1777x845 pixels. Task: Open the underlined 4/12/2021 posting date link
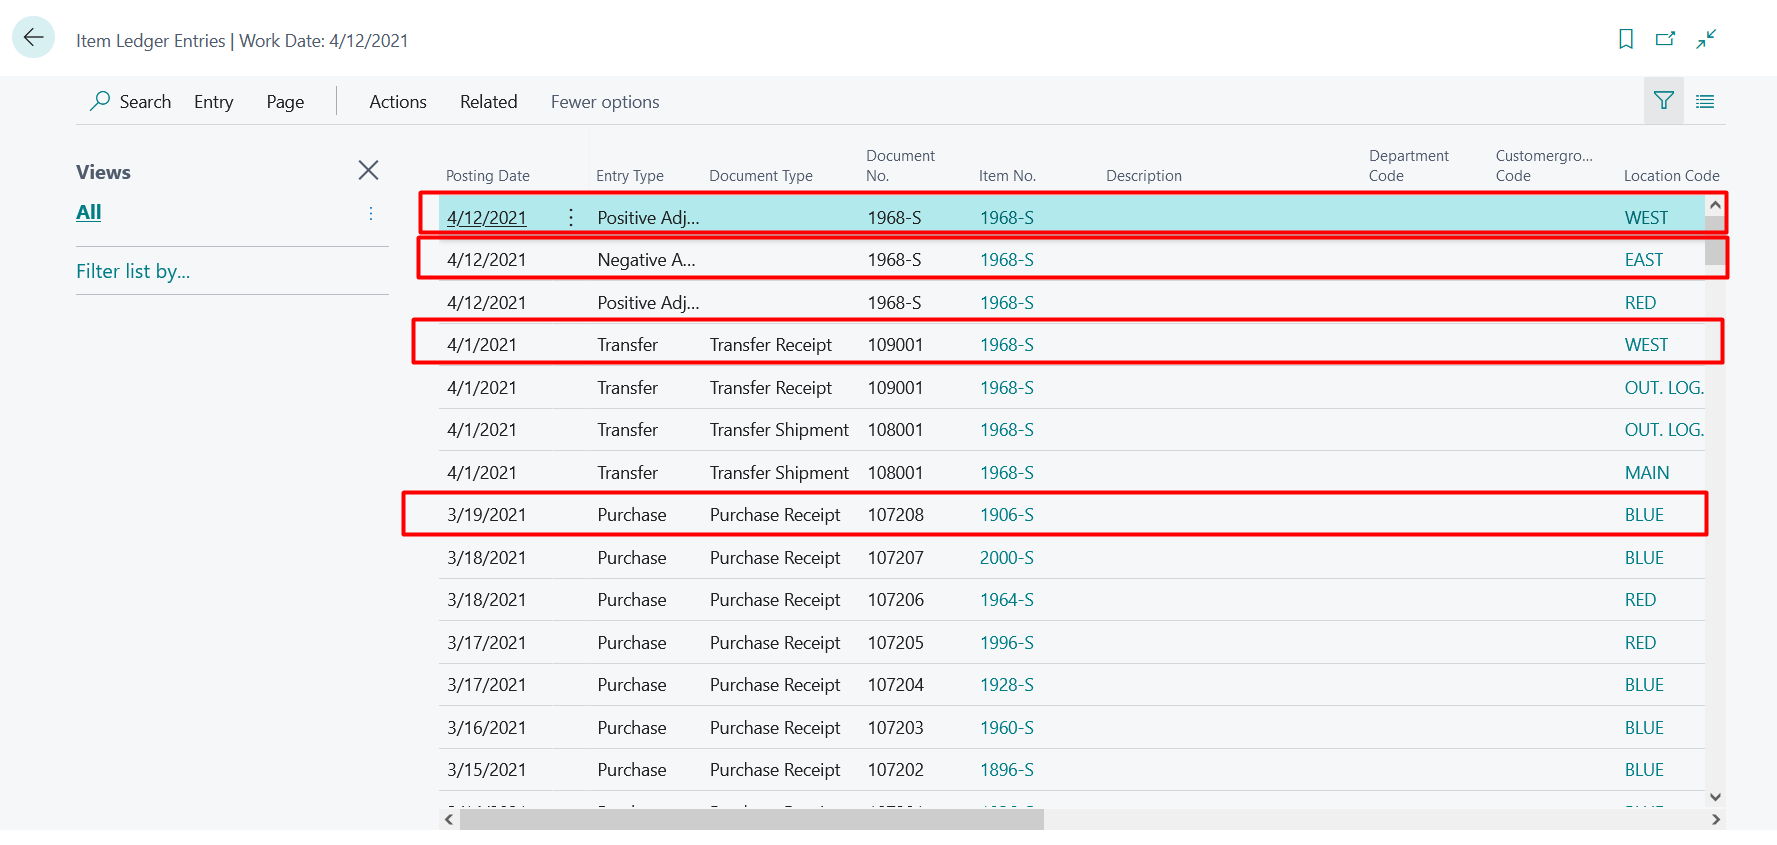pyautogui.click(x=487, y=217)
